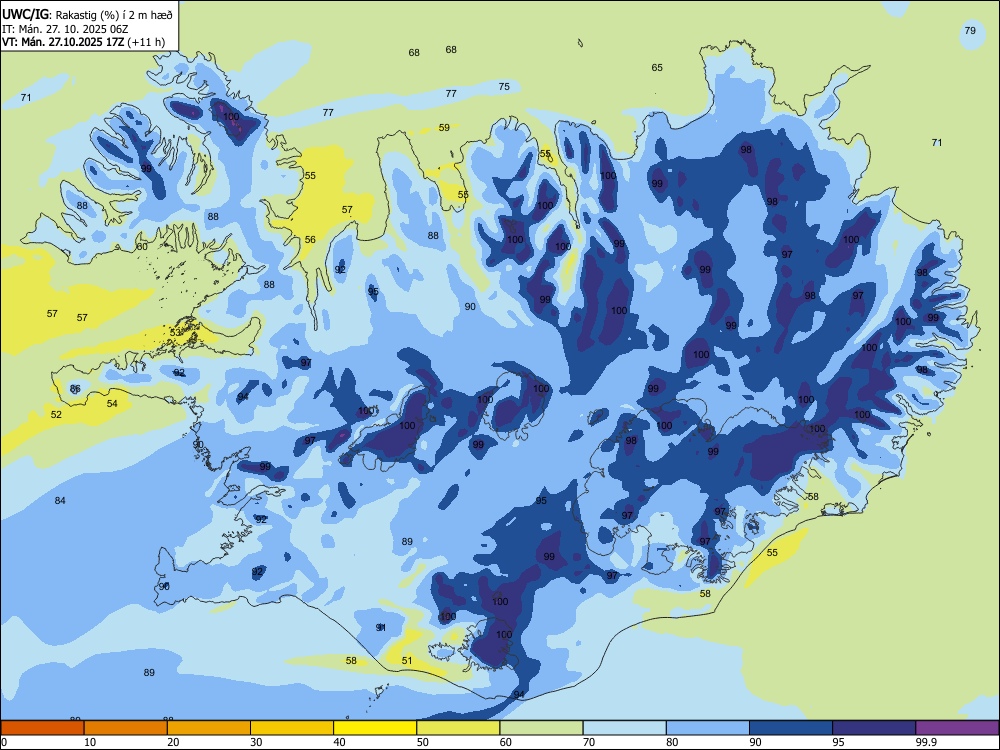1000x750 pixels.
Task: Click the legend tick label 95
Action: (x=839, y=742)
